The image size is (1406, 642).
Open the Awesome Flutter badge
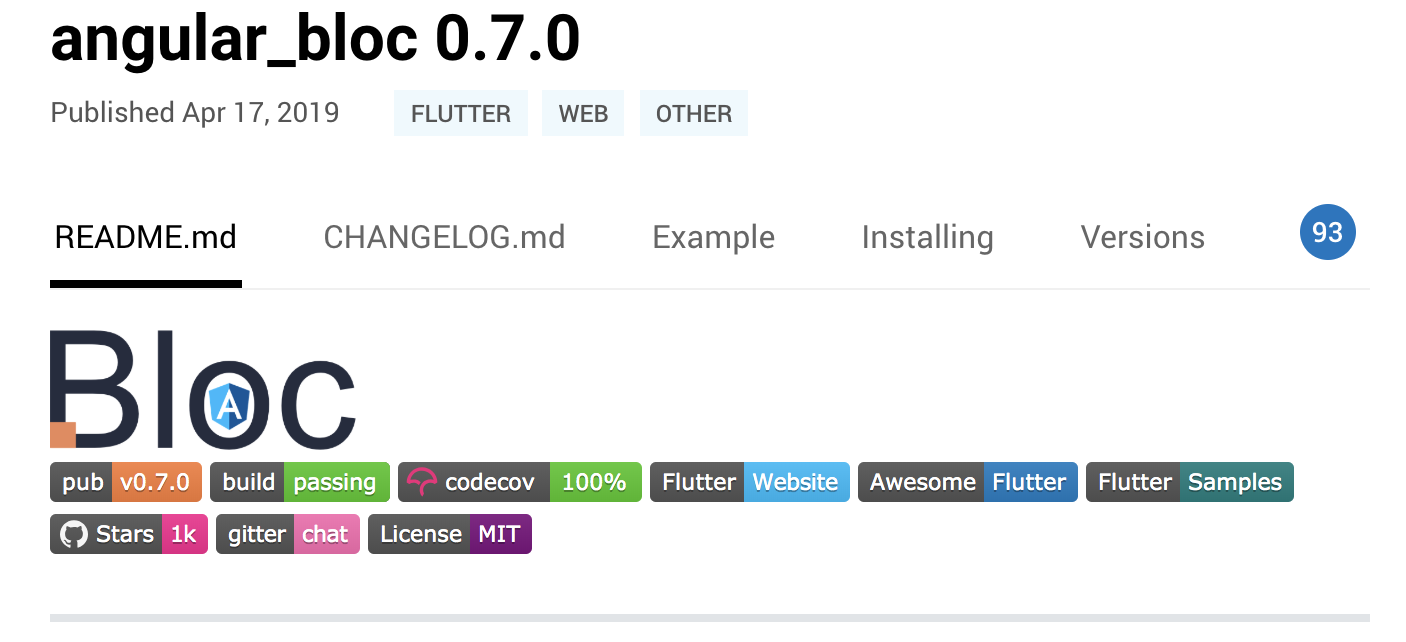click(x=968, y=482)
